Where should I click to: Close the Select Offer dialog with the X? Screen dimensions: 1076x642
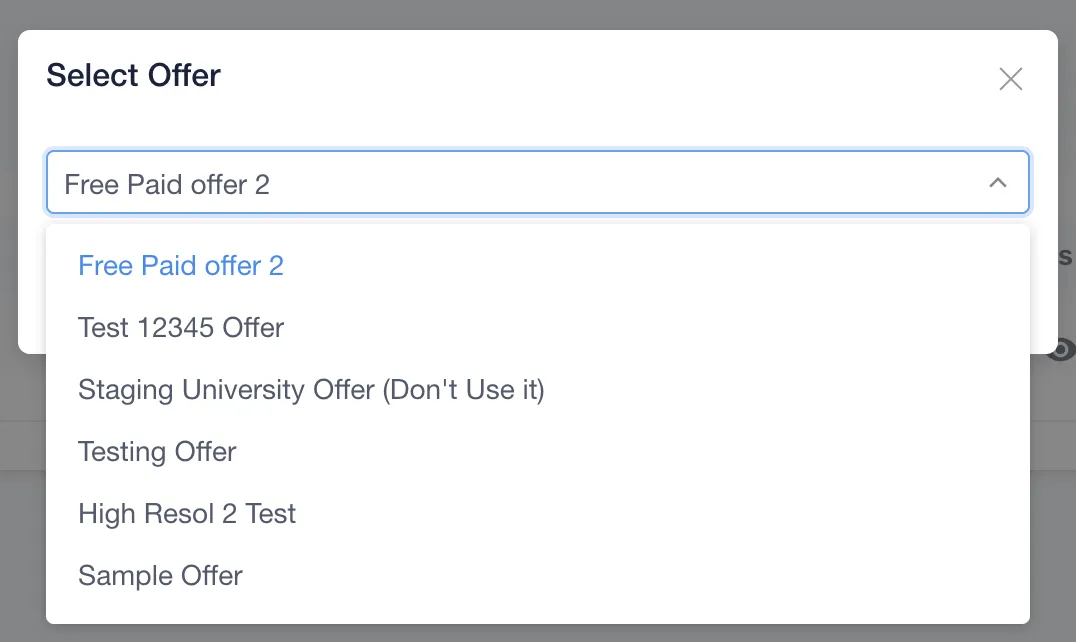[1011, 79]
